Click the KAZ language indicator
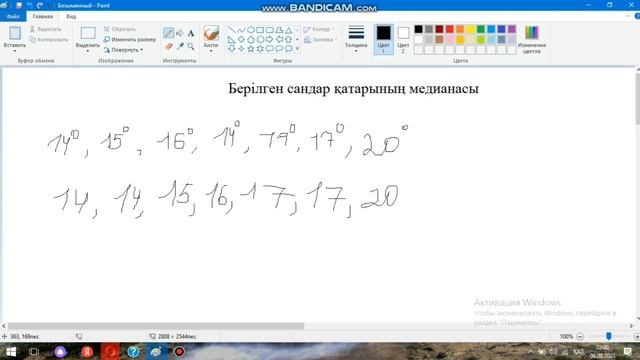 (578, 351)
